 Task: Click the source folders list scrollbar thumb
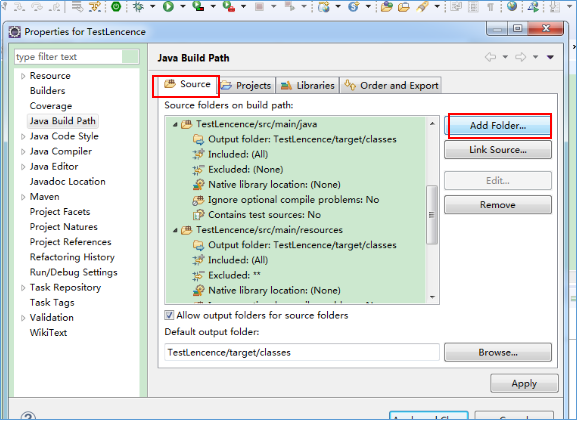point(432,215)
